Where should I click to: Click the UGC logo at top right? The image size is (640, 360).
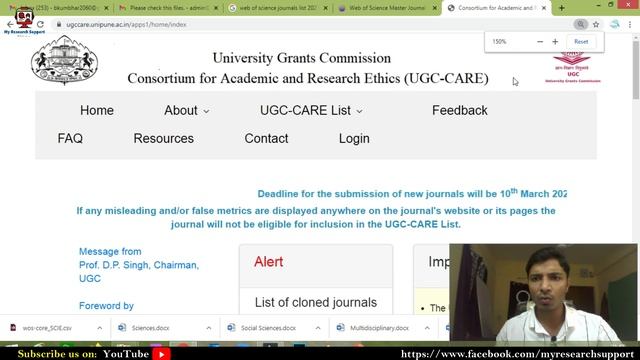(573, 67)
